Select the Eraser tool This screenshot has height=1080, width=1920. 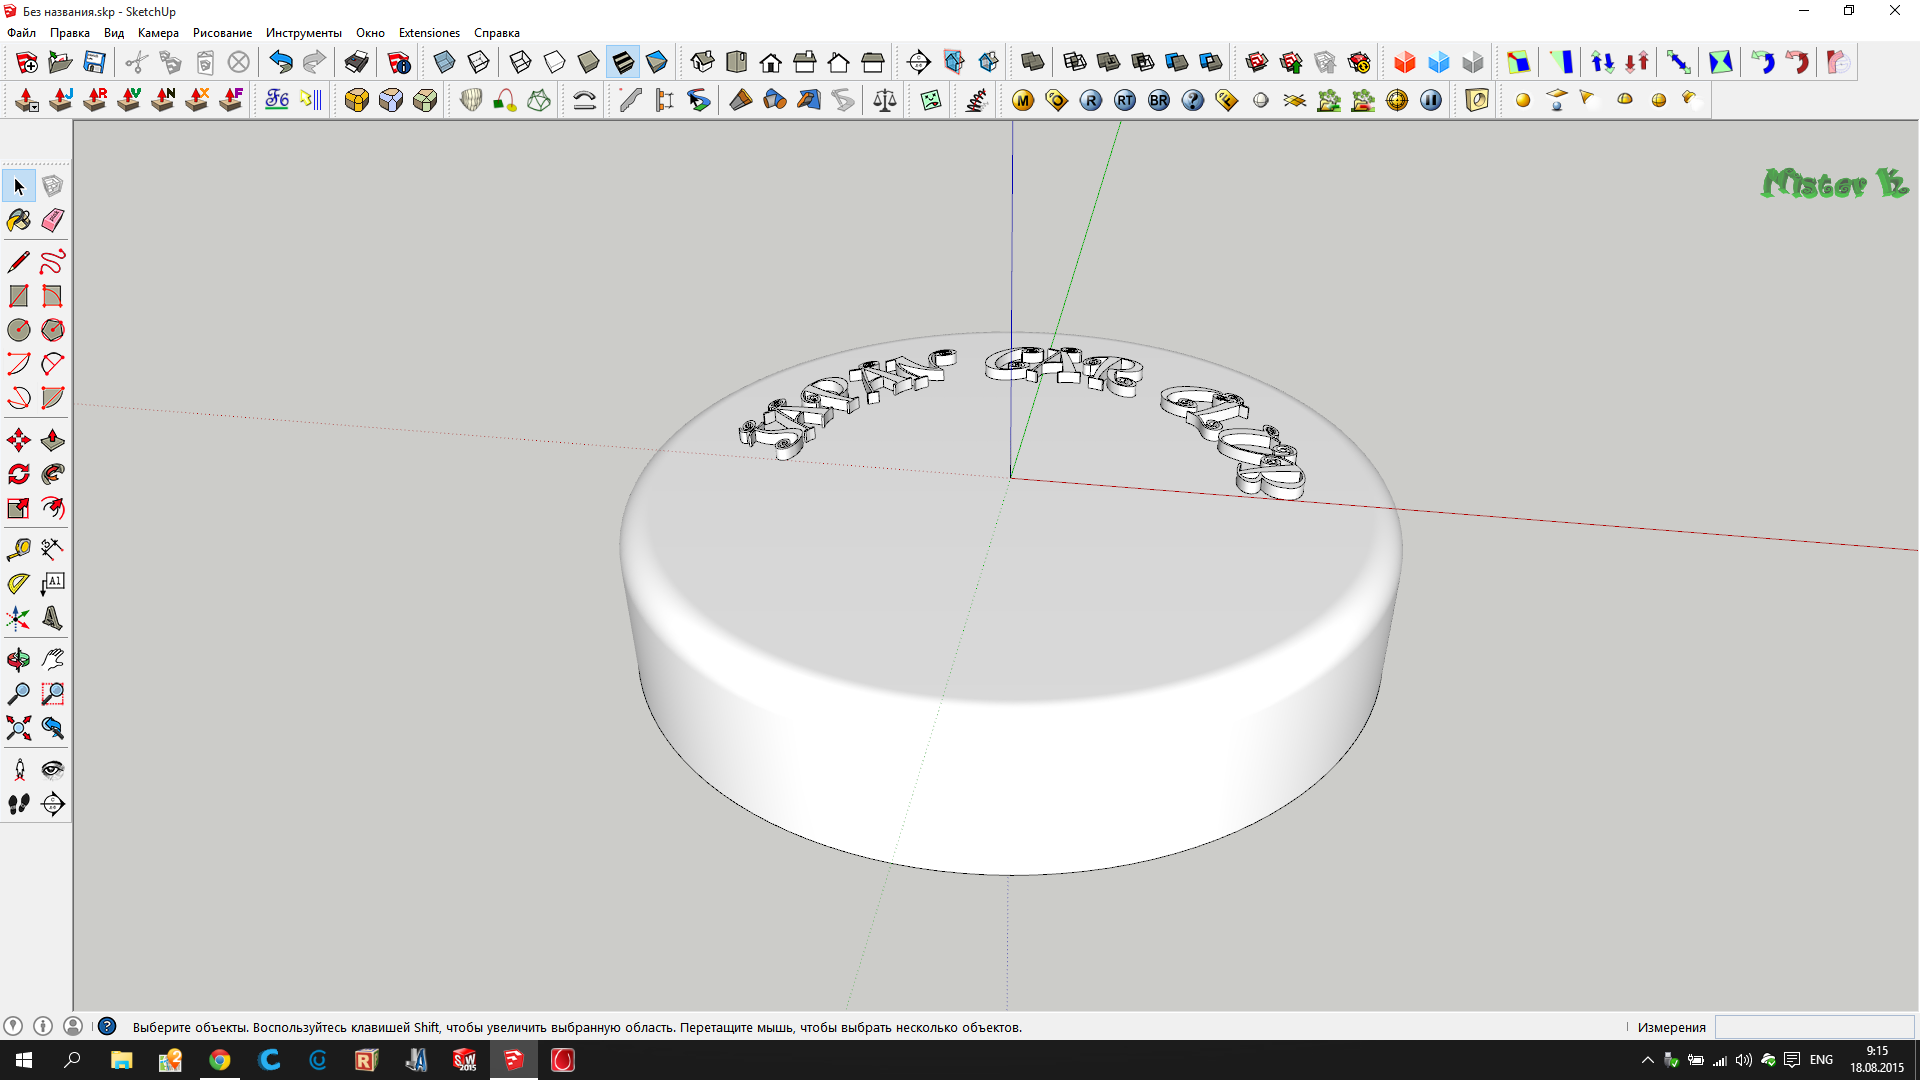point(53,220)
